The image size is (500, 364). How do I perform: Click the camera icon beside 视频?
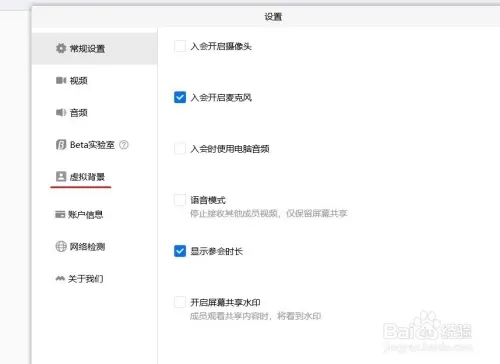pos(61,80)
